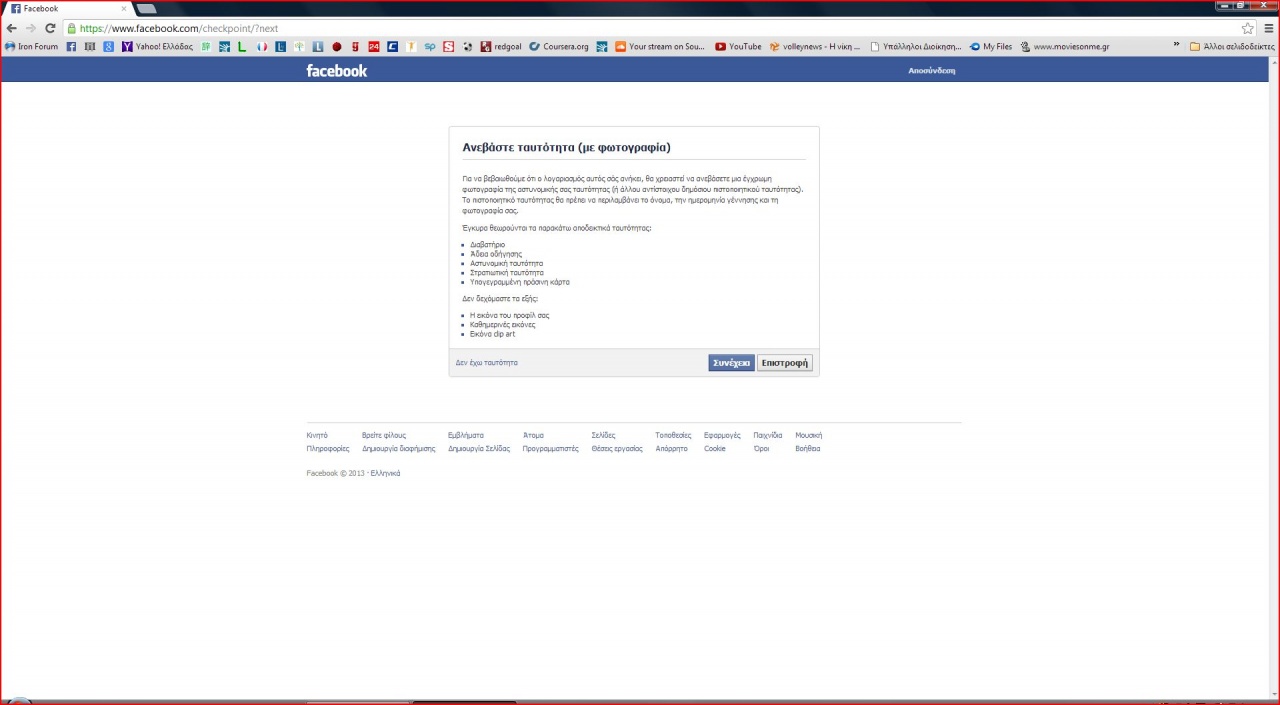This screenshot has width=1280, height=705.
Task: Open the Σελίδες footer link
Action: [603, 436]
